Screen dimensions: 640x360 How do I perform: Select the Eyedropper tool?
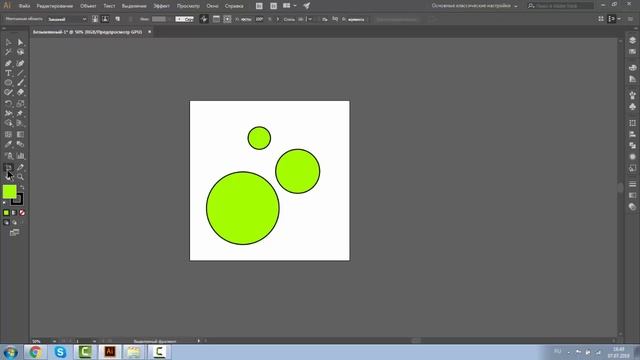click(x=8, y=144)
